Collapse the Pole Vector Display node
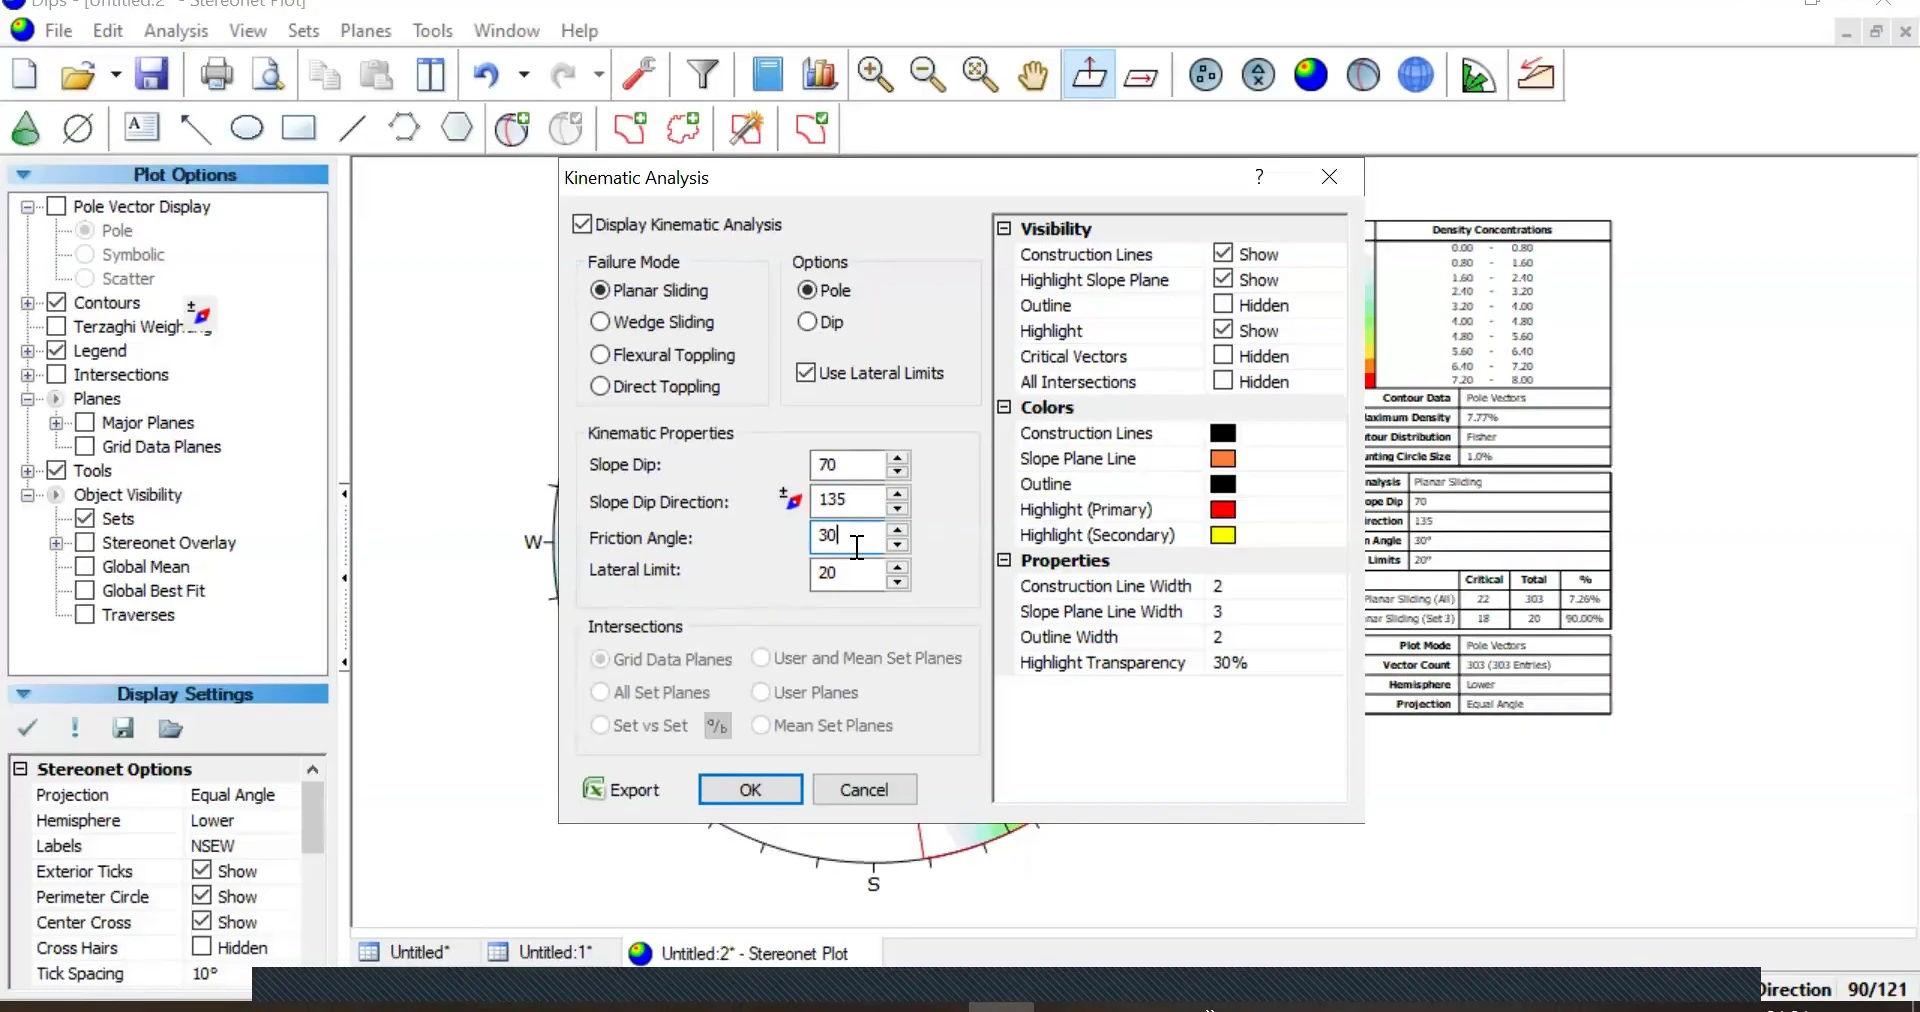The image size is (1920, 1012). point(28,207)
